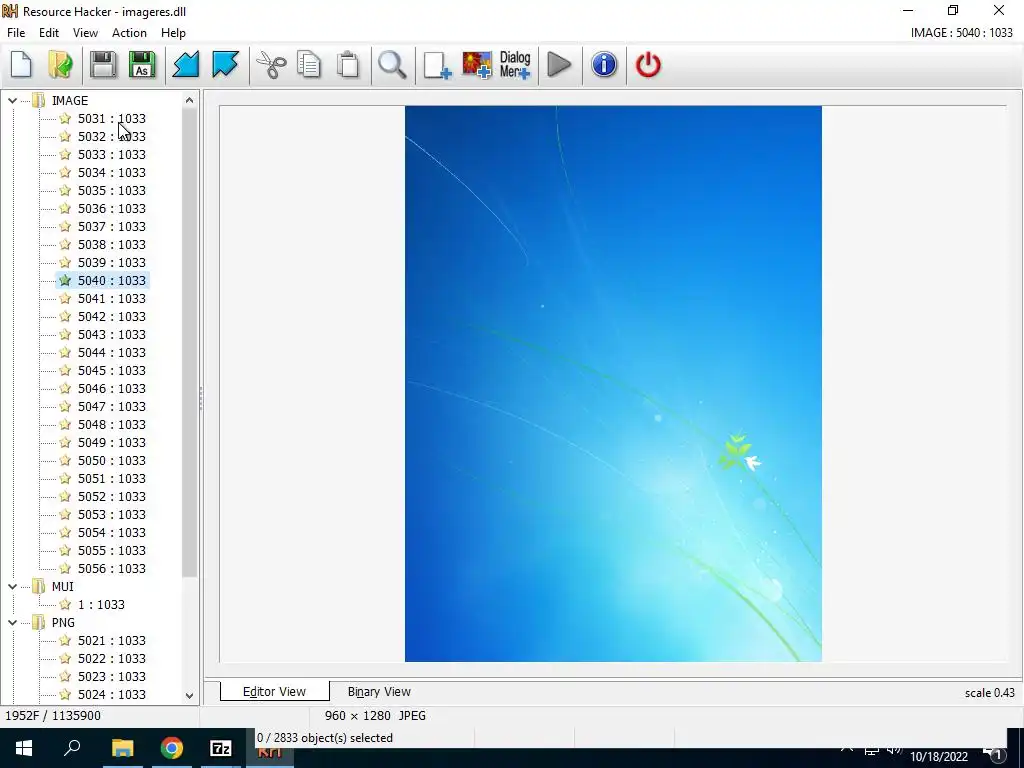Open the Edit menu

(x=49, y=33)
